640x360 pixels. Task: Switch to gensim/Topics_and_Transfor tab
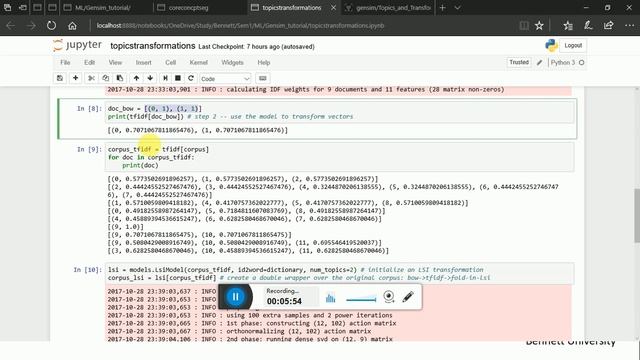pos(388,7)
